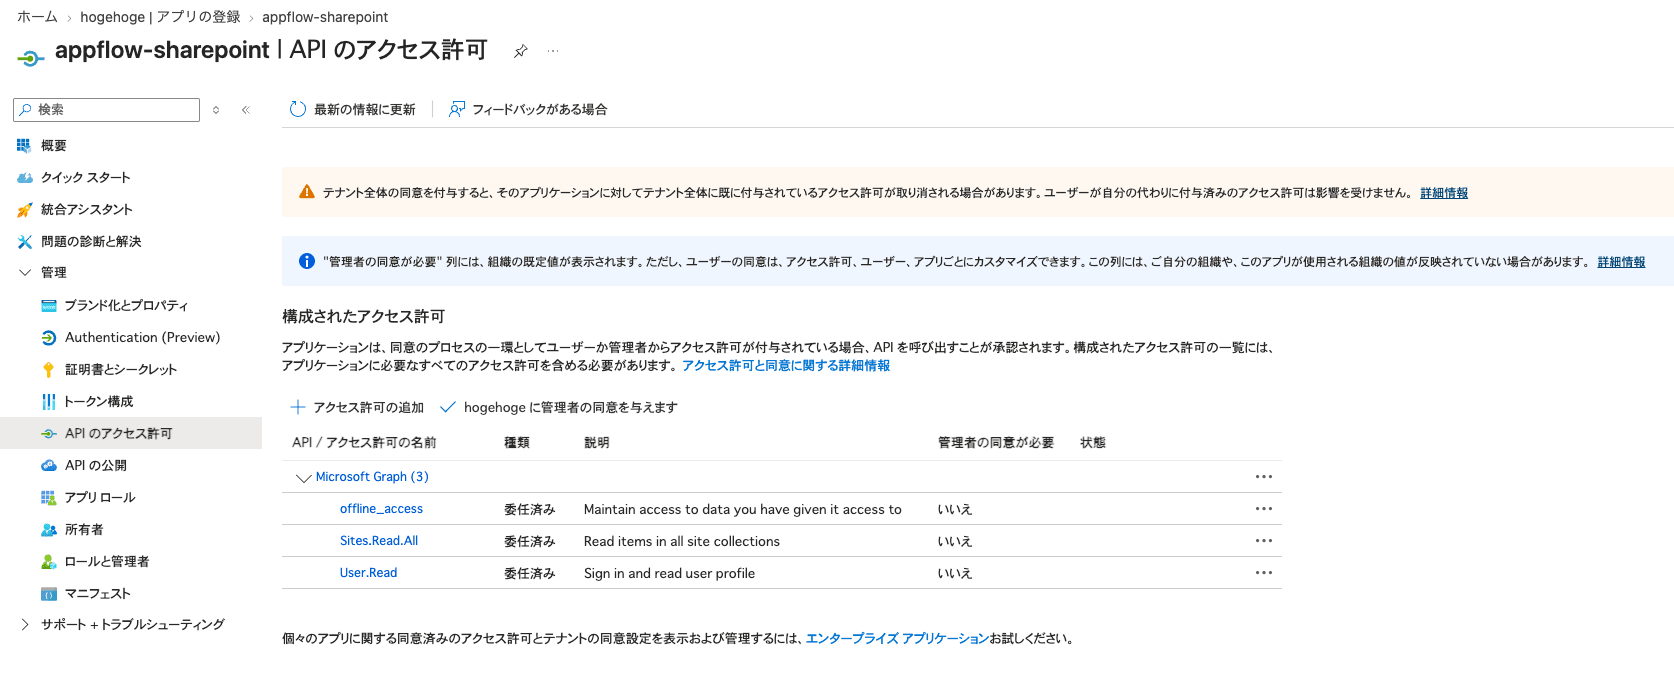Screen dimensions: 1674x678
Task: Open API の公開 in the sidebar
Action: click(x=96, y=465)
